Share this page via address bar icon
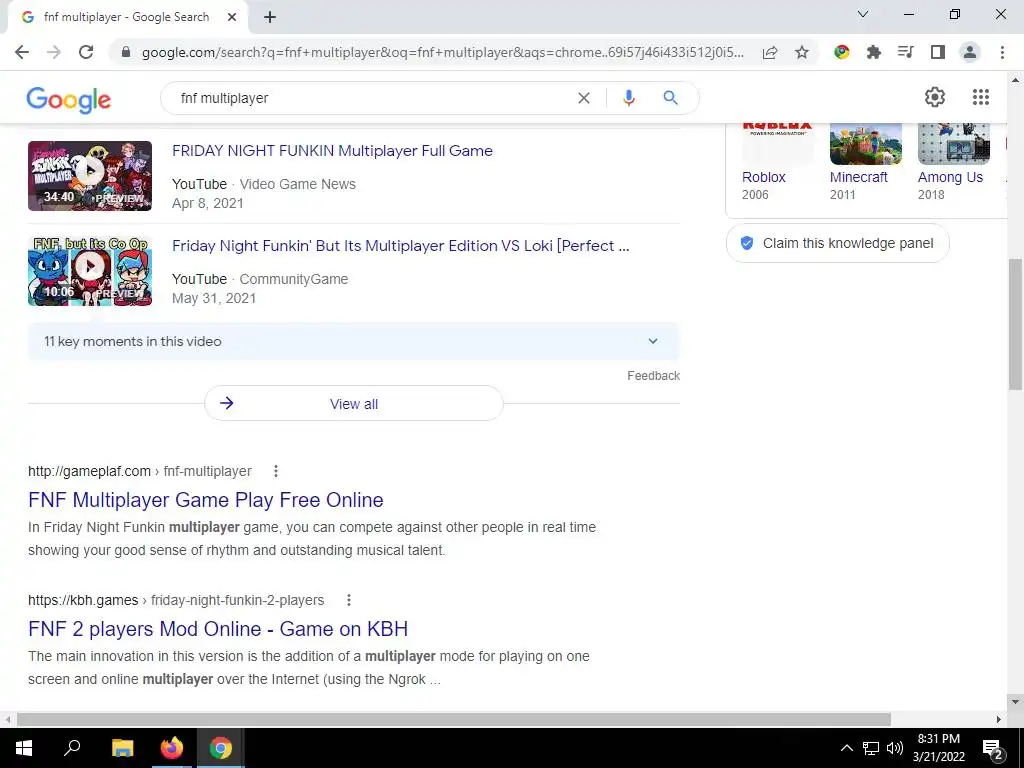The width and height of the screenshot is (1024, 768). pos(770,52)
